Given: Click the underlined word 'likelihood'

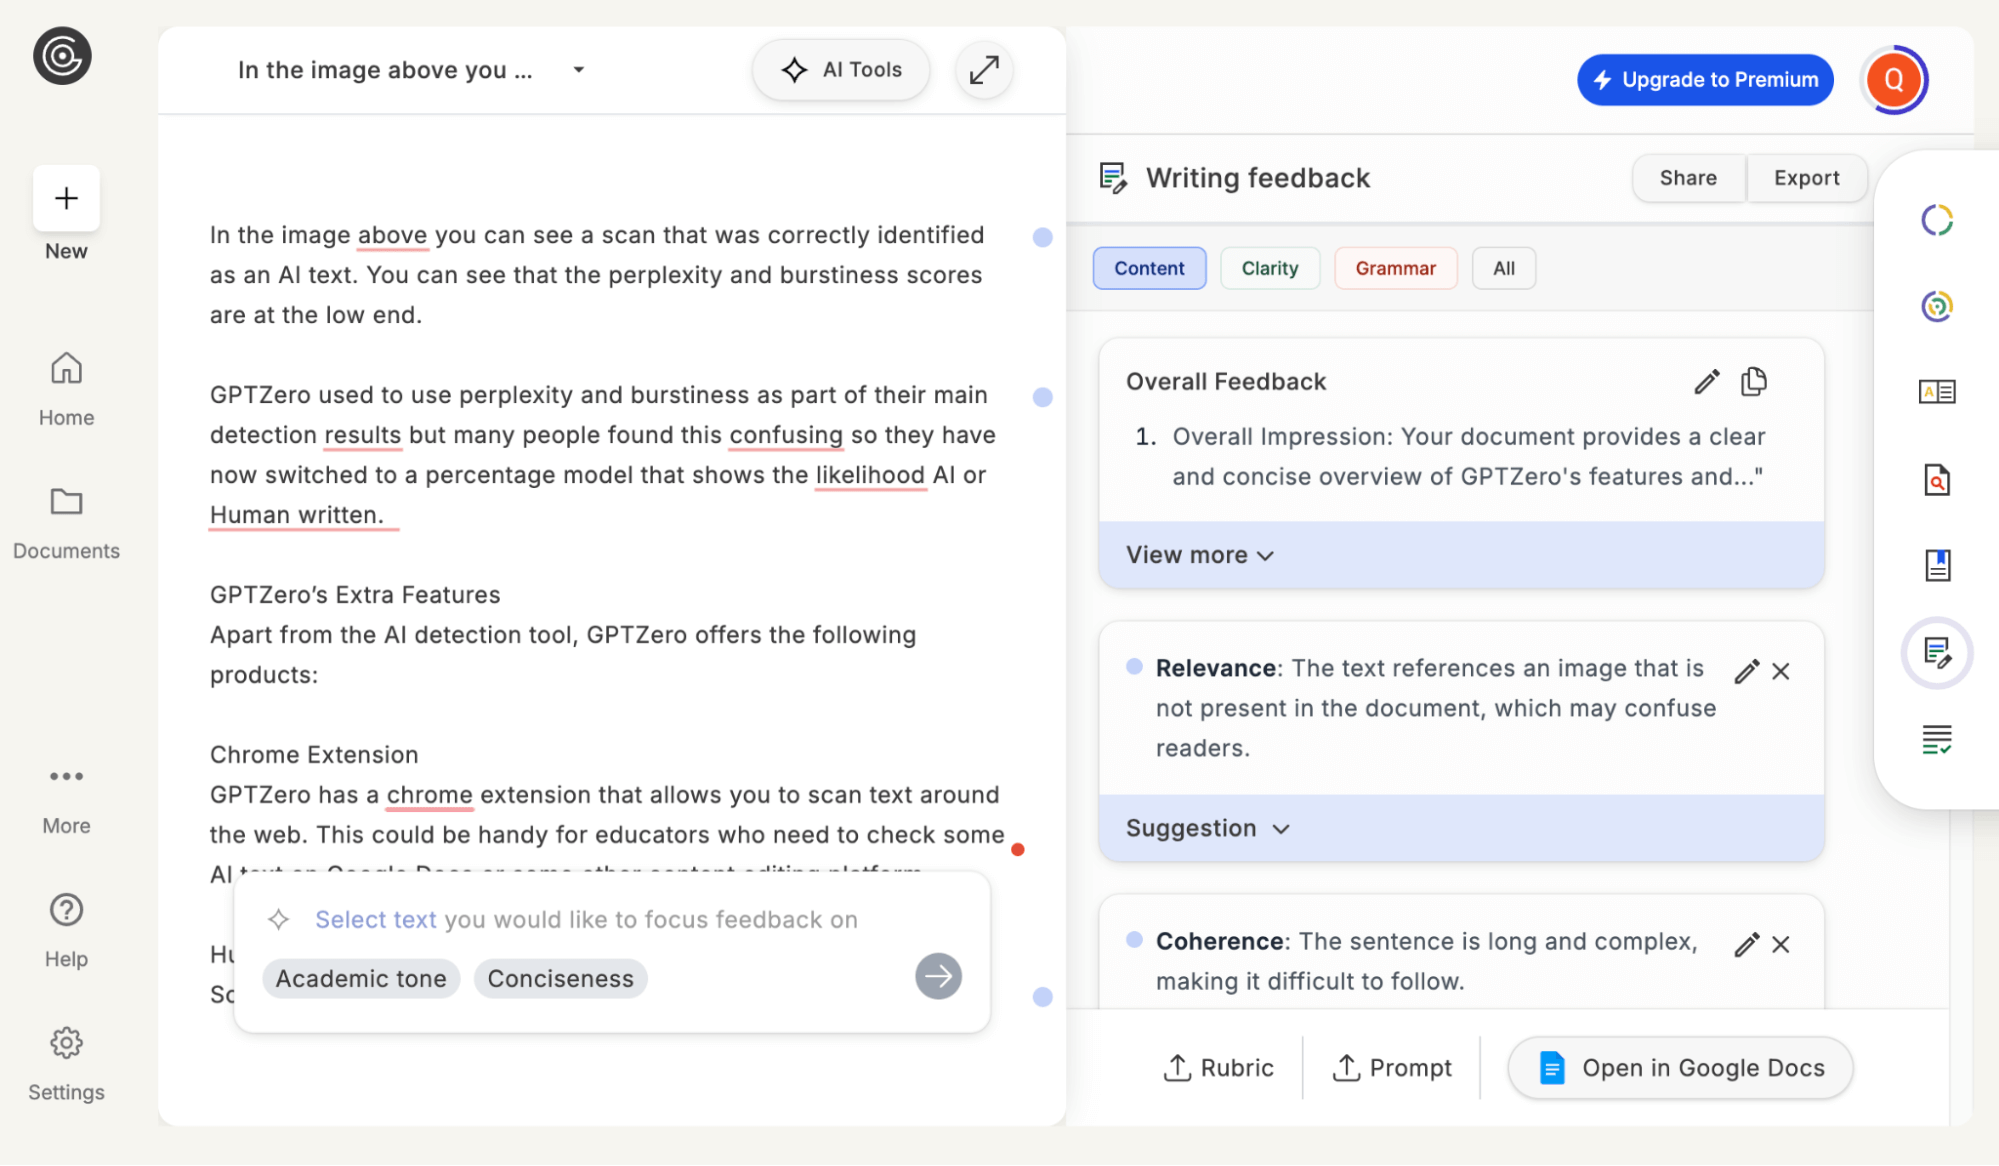Looking at the screenshot, I should pyautogui.click(x=870, y=475).
